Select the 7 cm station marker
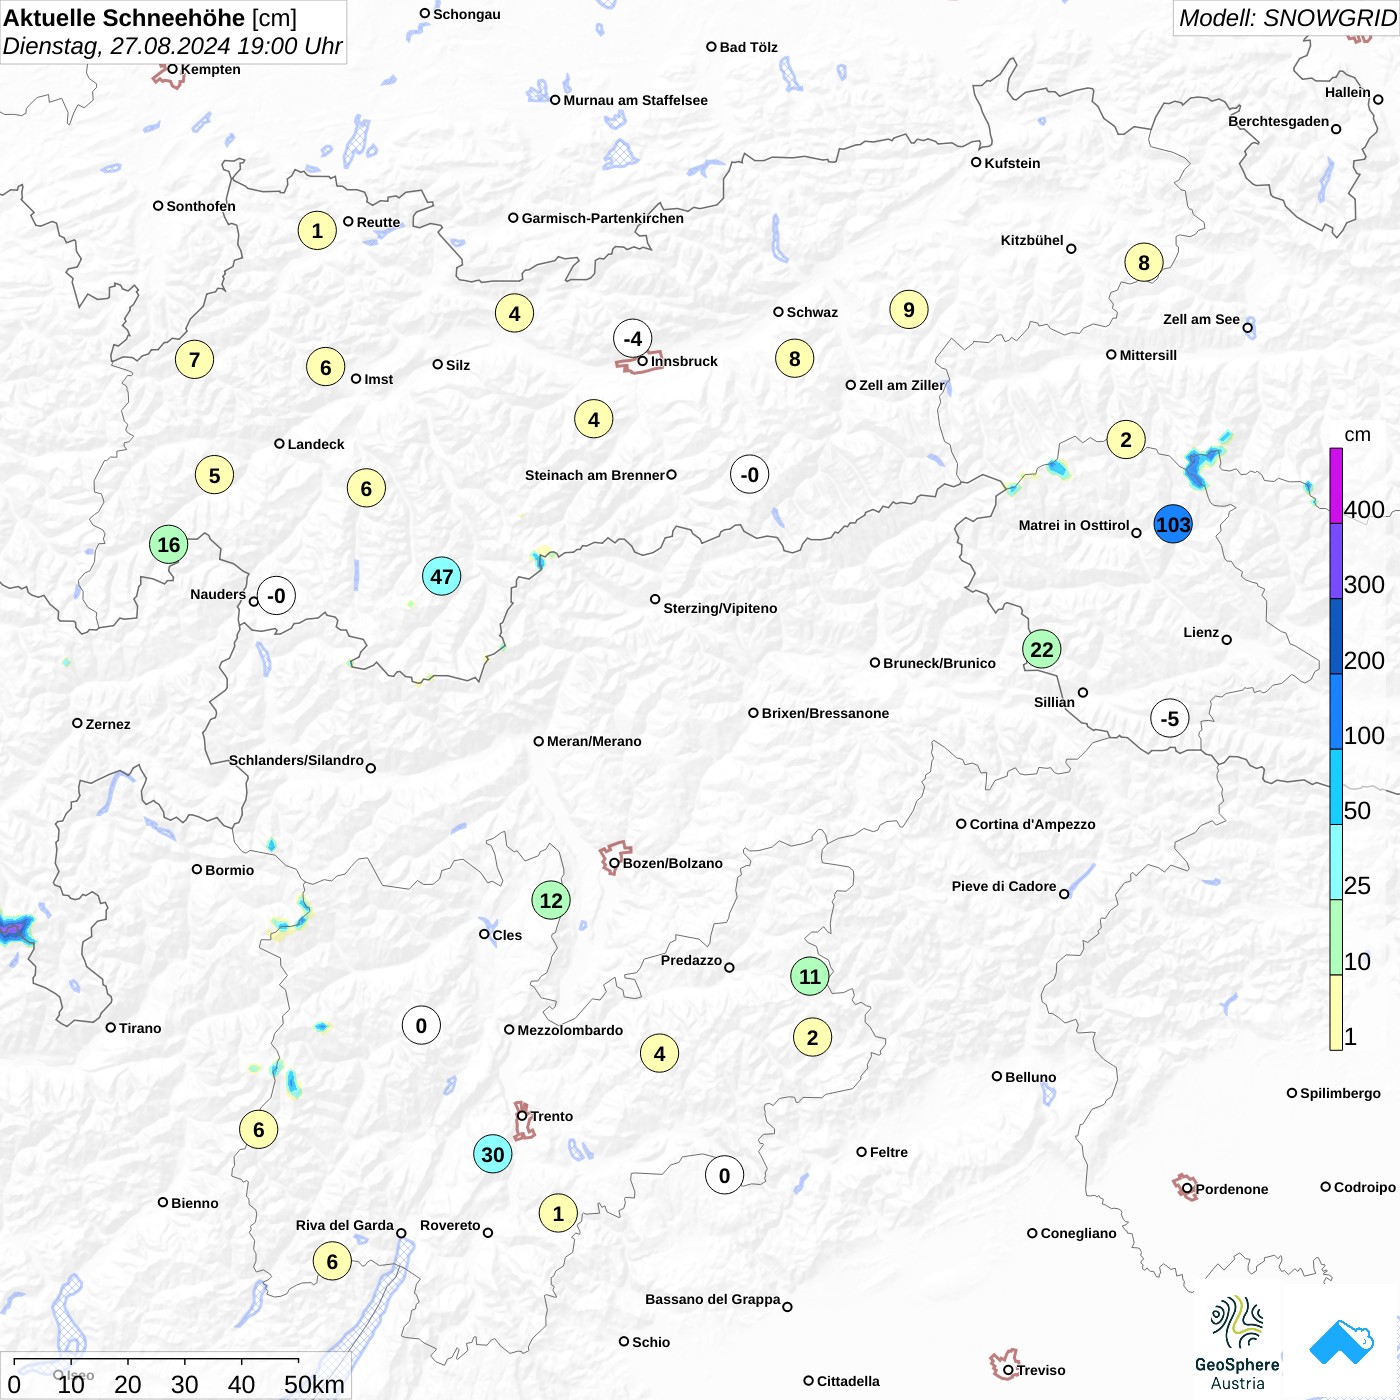 coord(195,359)
